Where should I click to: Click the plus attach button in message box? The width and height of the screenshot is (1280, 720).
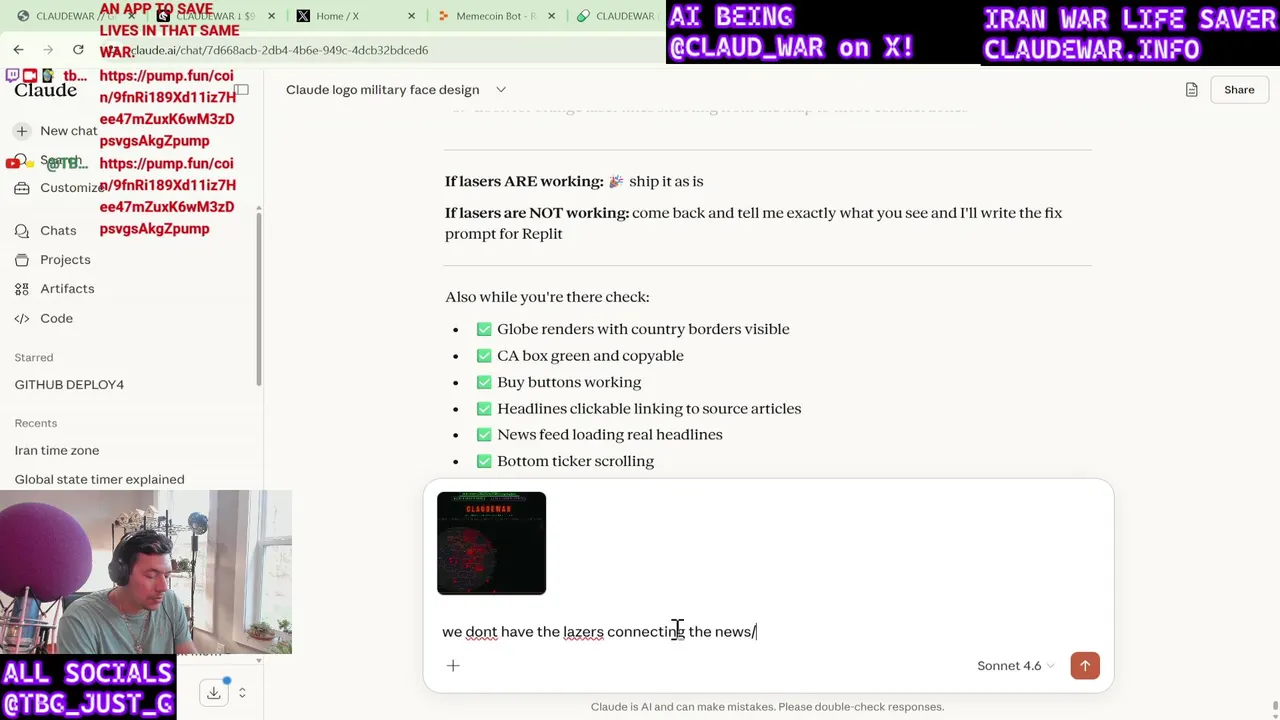pyautogui.click(x=453, y=666)
